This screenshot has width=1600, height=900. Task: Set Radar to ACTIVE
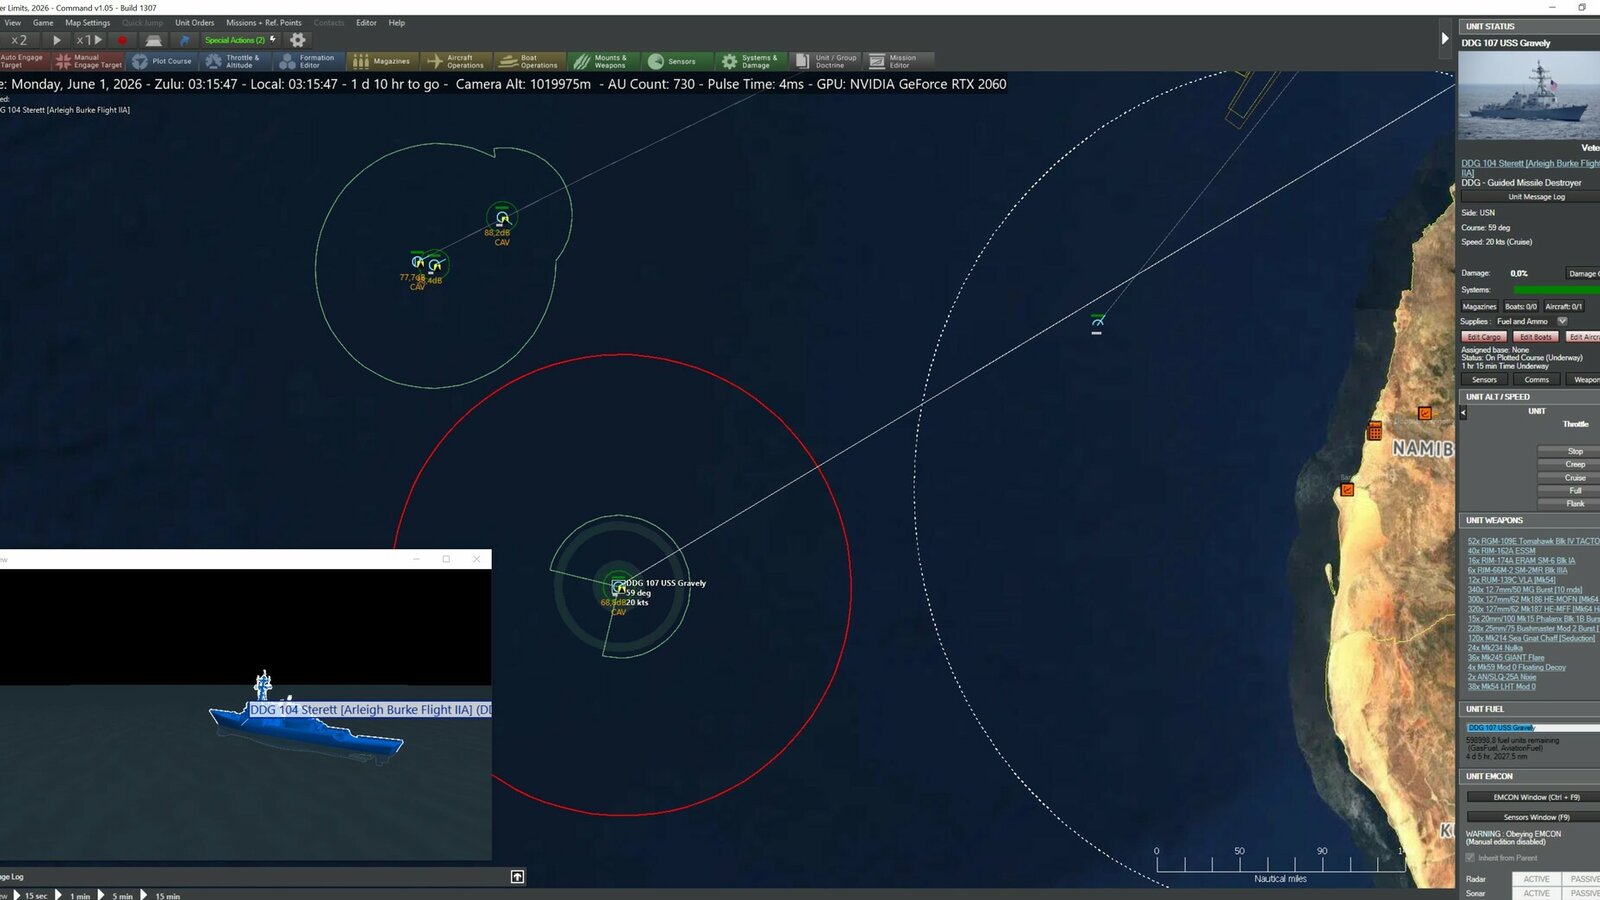[1536, 879]
